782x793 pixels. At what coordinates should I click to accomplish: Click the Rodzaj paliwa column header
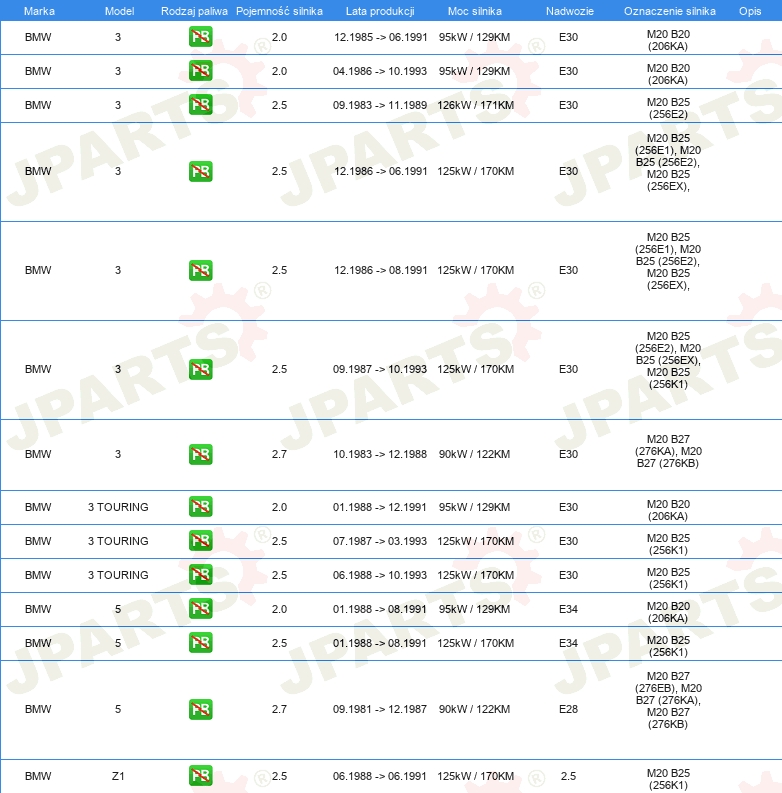pos(194,11)
